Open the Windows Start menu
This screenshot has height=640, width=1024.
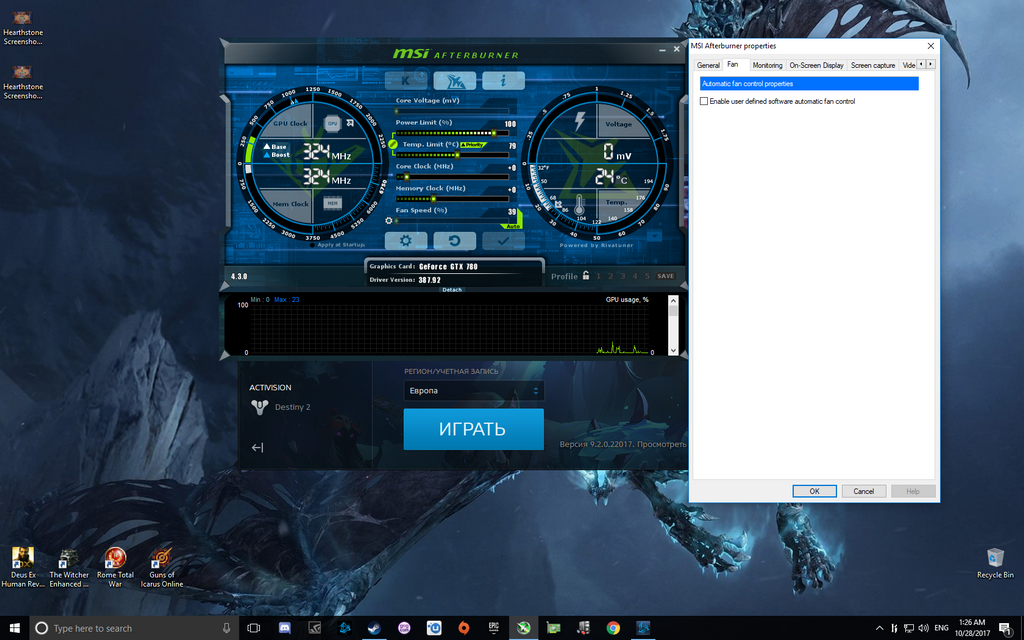14,628
